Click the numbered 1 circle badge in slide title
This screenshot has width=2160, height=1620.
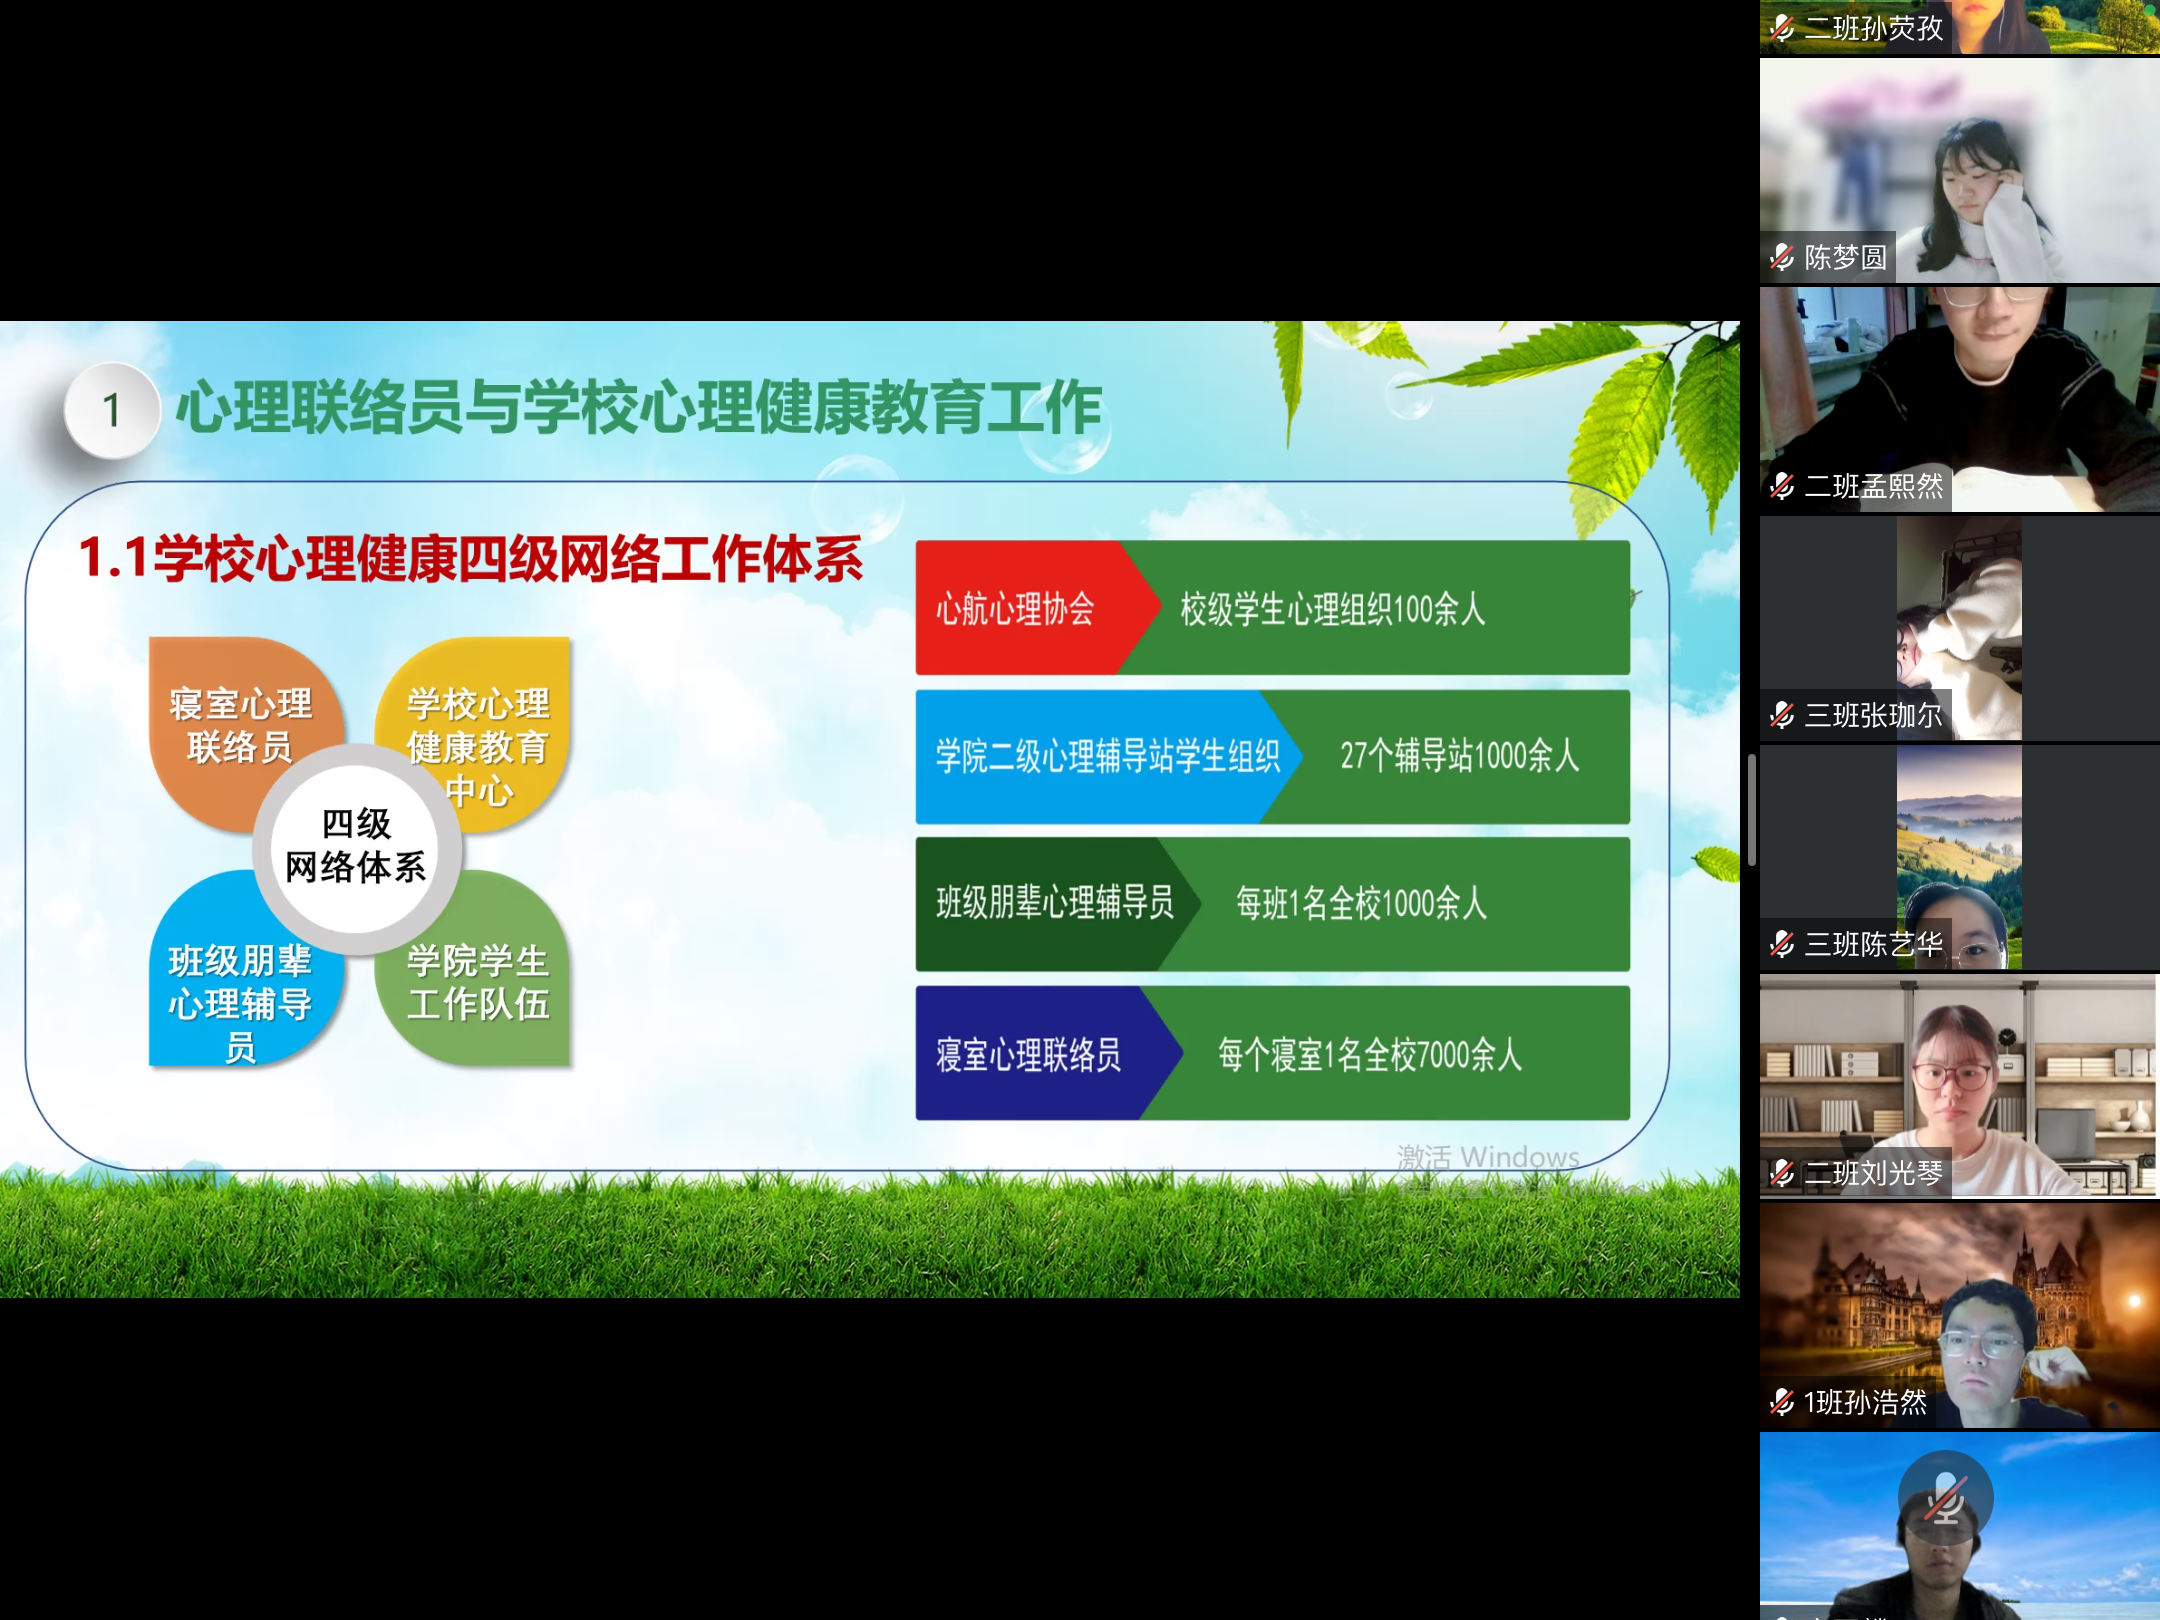tap(112, 410)
